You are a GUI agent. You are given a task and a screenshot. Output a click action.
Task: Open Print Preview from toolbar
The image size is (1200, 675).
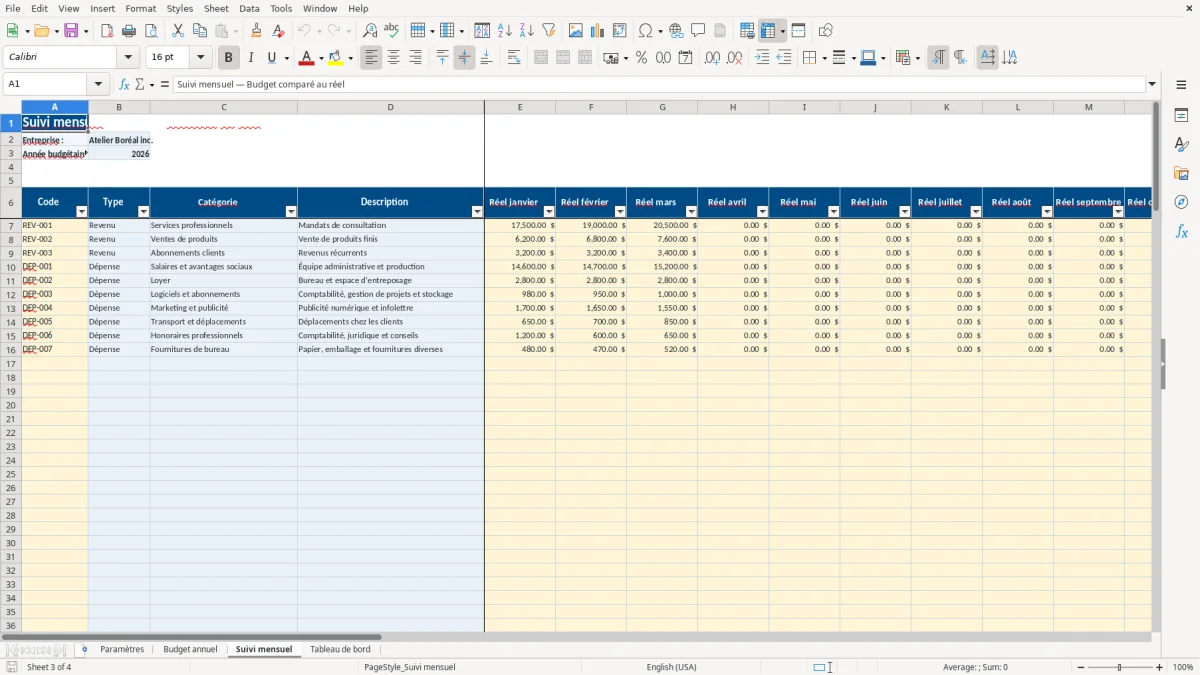(151, 31)
